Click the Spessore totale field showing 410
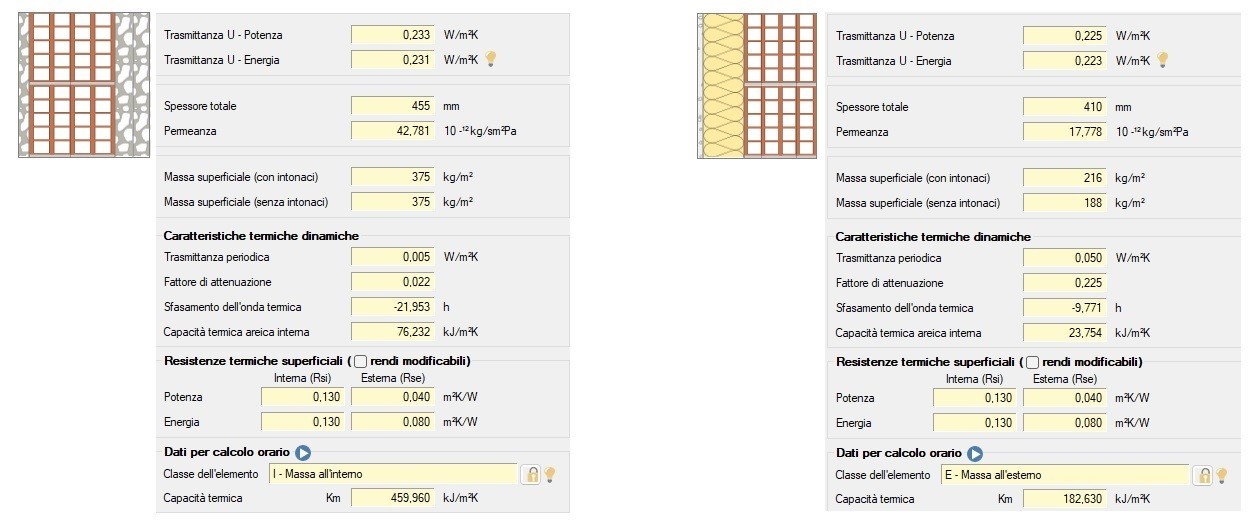This screenshot has height=523, width=1260. [1064, 107]
